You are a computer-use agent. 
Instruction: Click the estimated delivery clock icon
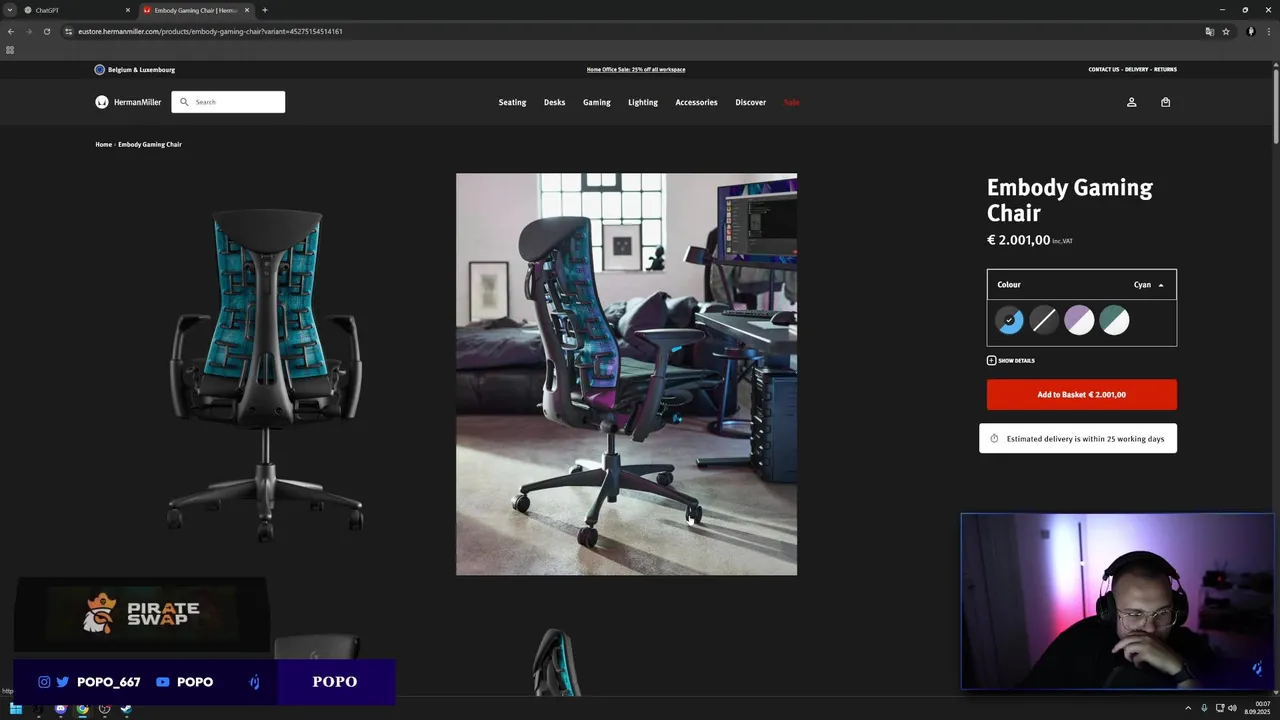tap(994, 439)
